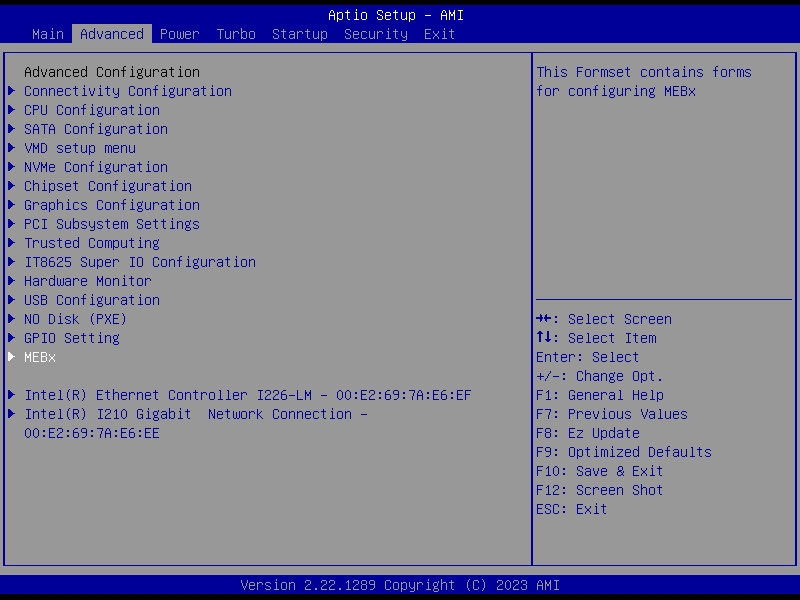Click arrow beside NVMe Configuration
This screenshot has width=800, height=600.
(x=12, y=167)
